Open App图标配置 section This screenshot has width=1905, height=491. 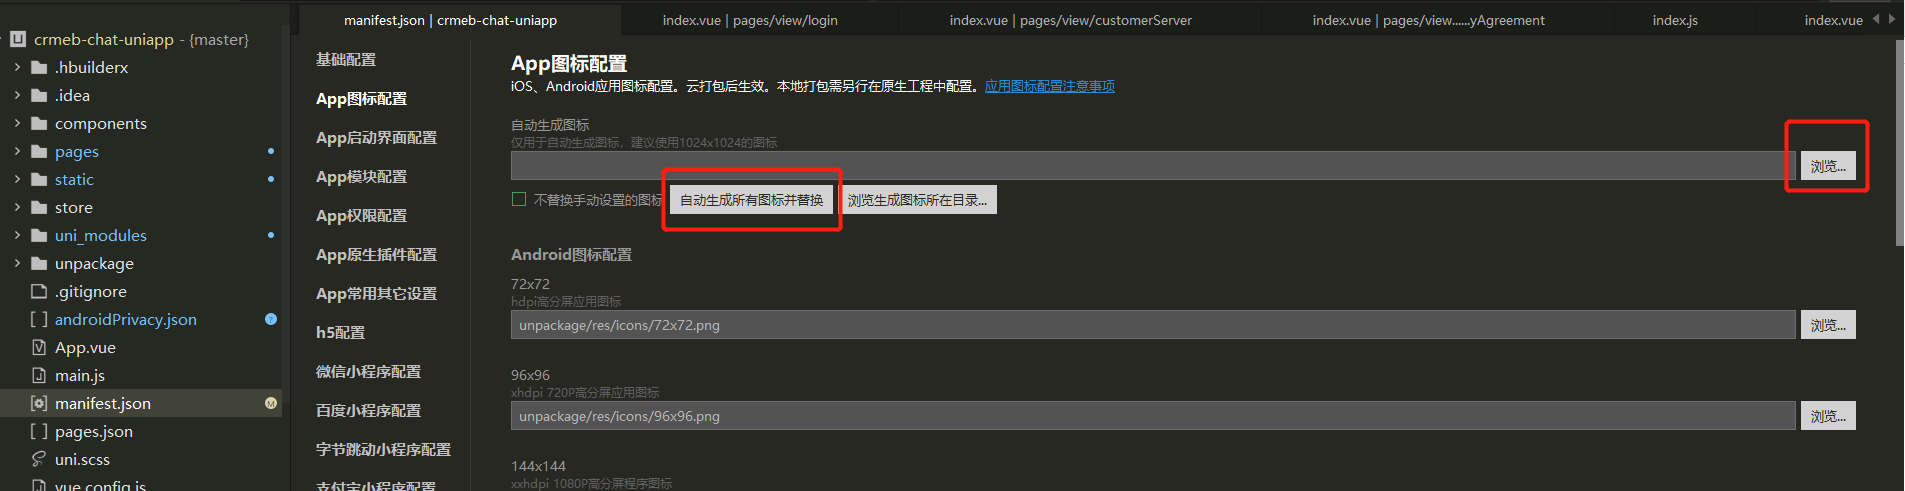coord(361,99)
